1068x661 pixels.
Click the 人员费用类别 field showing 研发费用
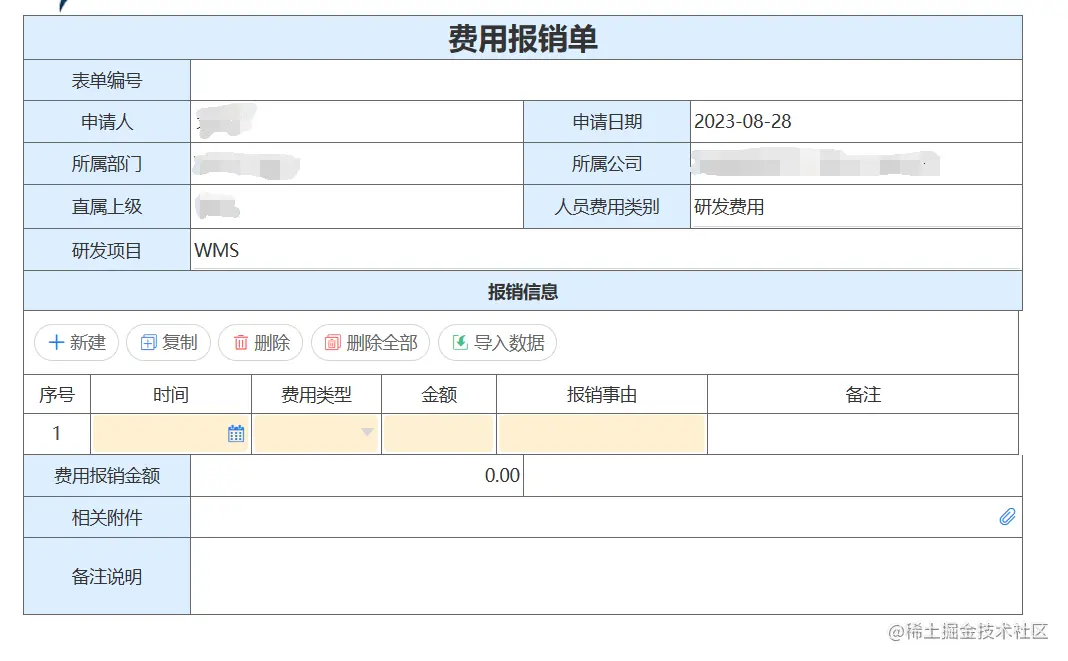pos(856,206)
